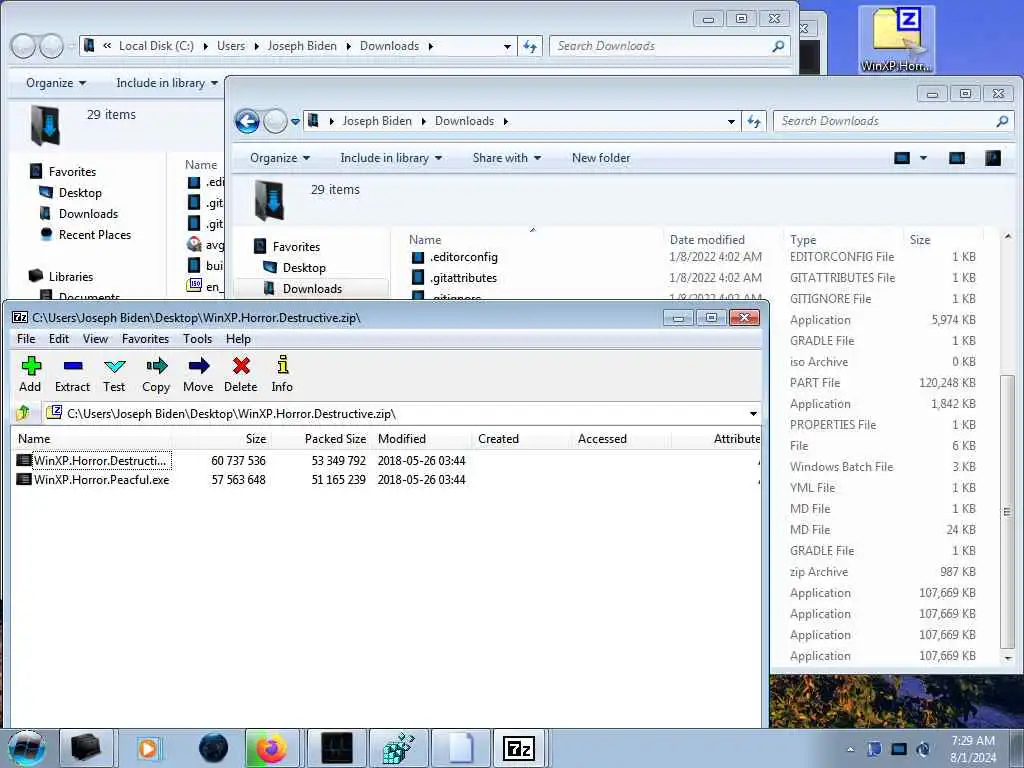
Task: Open the Favorites menu in 7-Zip
Action: [x=145, y=338]
